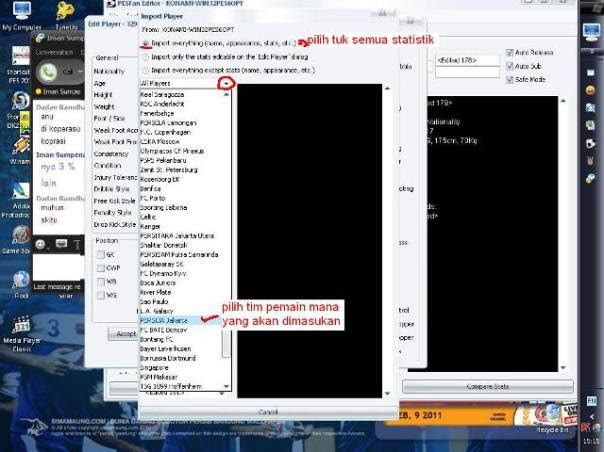Click team dropdown list scrollbar down arrow

coord(226,386)
